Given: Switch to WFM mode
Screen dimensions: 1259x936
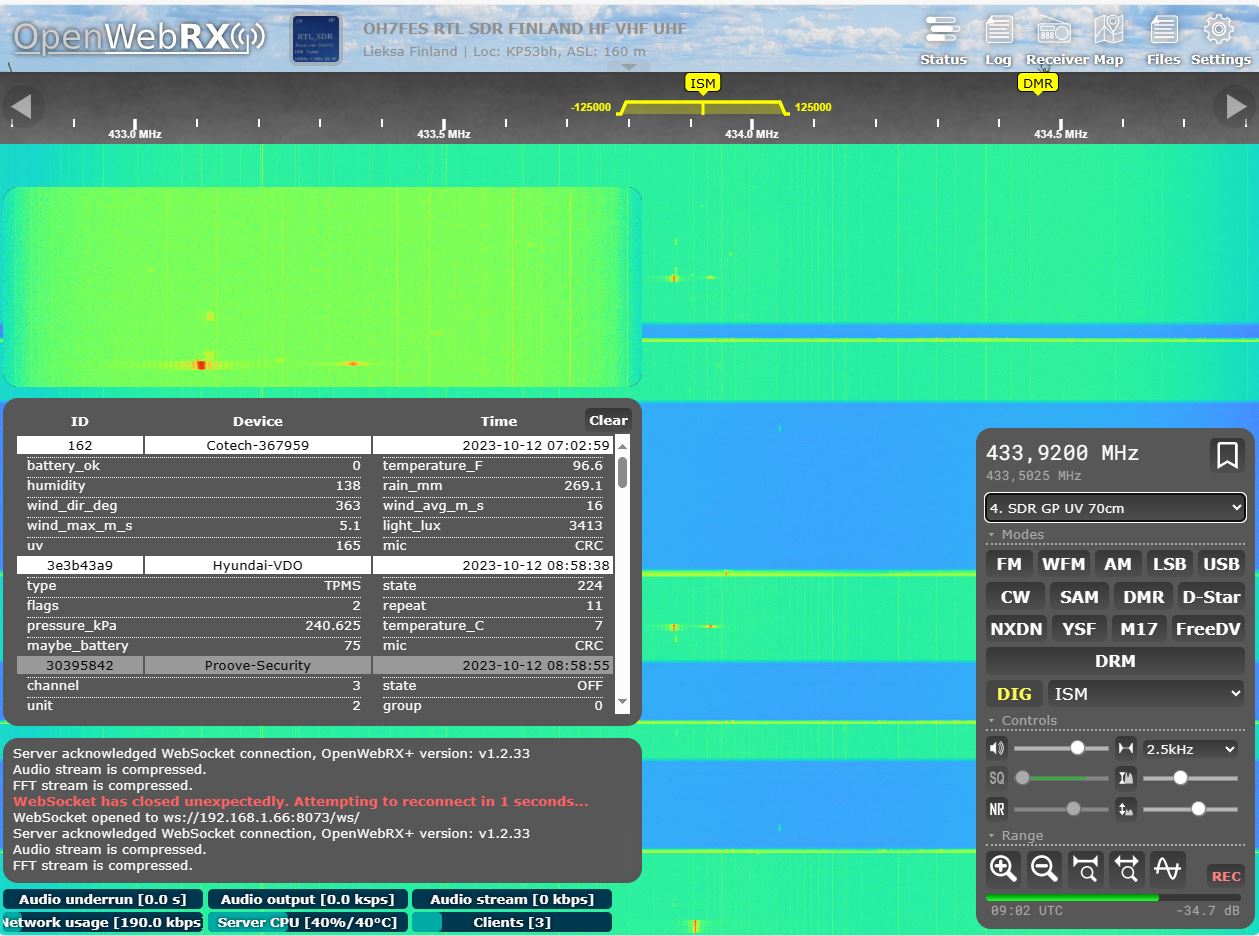Looking at the screenshot, I should coord(1062,564).
